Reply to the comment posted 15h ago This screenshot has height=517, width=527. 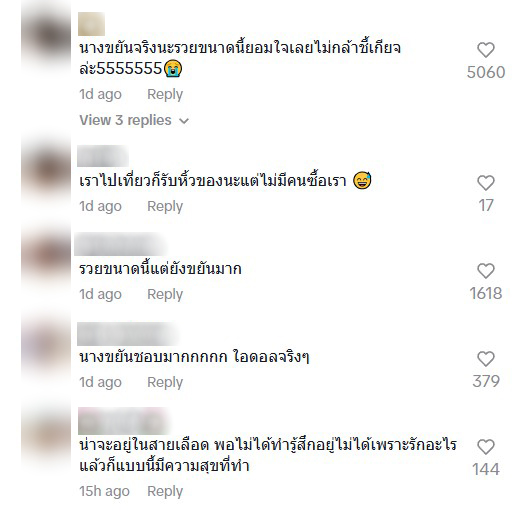165,491
